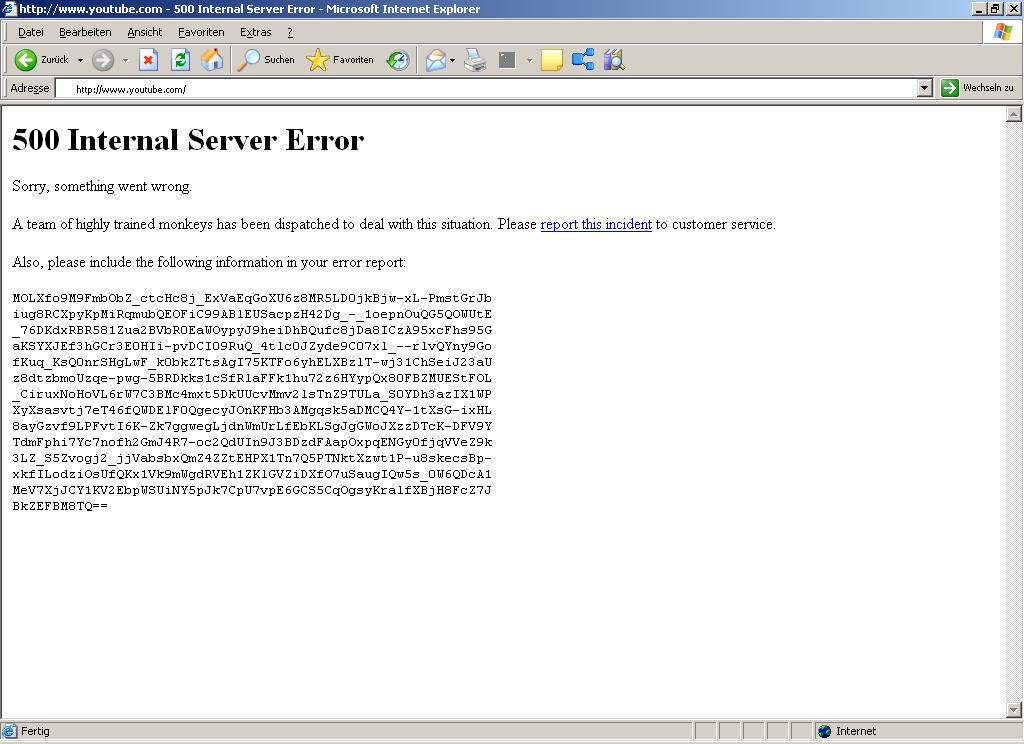Open the Bearbeiten menu
Viewport: 1024px width, 744px height.
point(85,32)
